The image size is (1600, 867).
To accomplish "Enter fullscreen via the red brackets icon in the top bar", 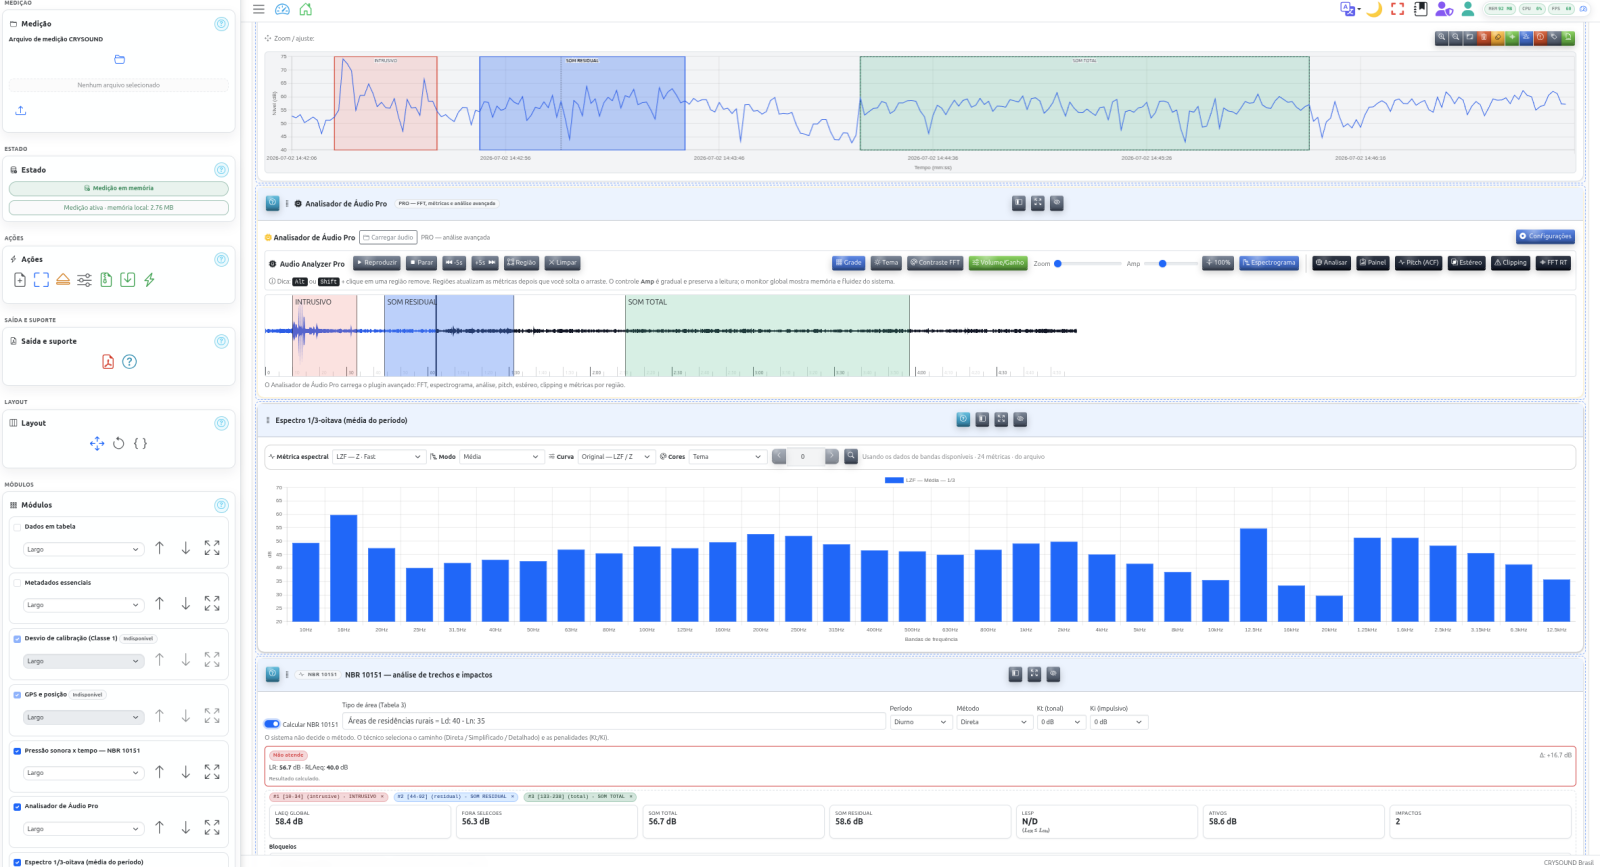I will click(x=1397, y=9).
